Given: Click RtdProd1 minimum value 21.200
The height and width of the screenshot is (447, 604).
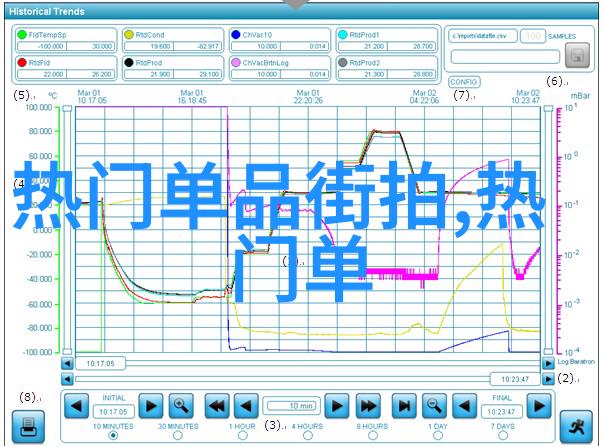Looking at the screenshot, I should [363, 46].
